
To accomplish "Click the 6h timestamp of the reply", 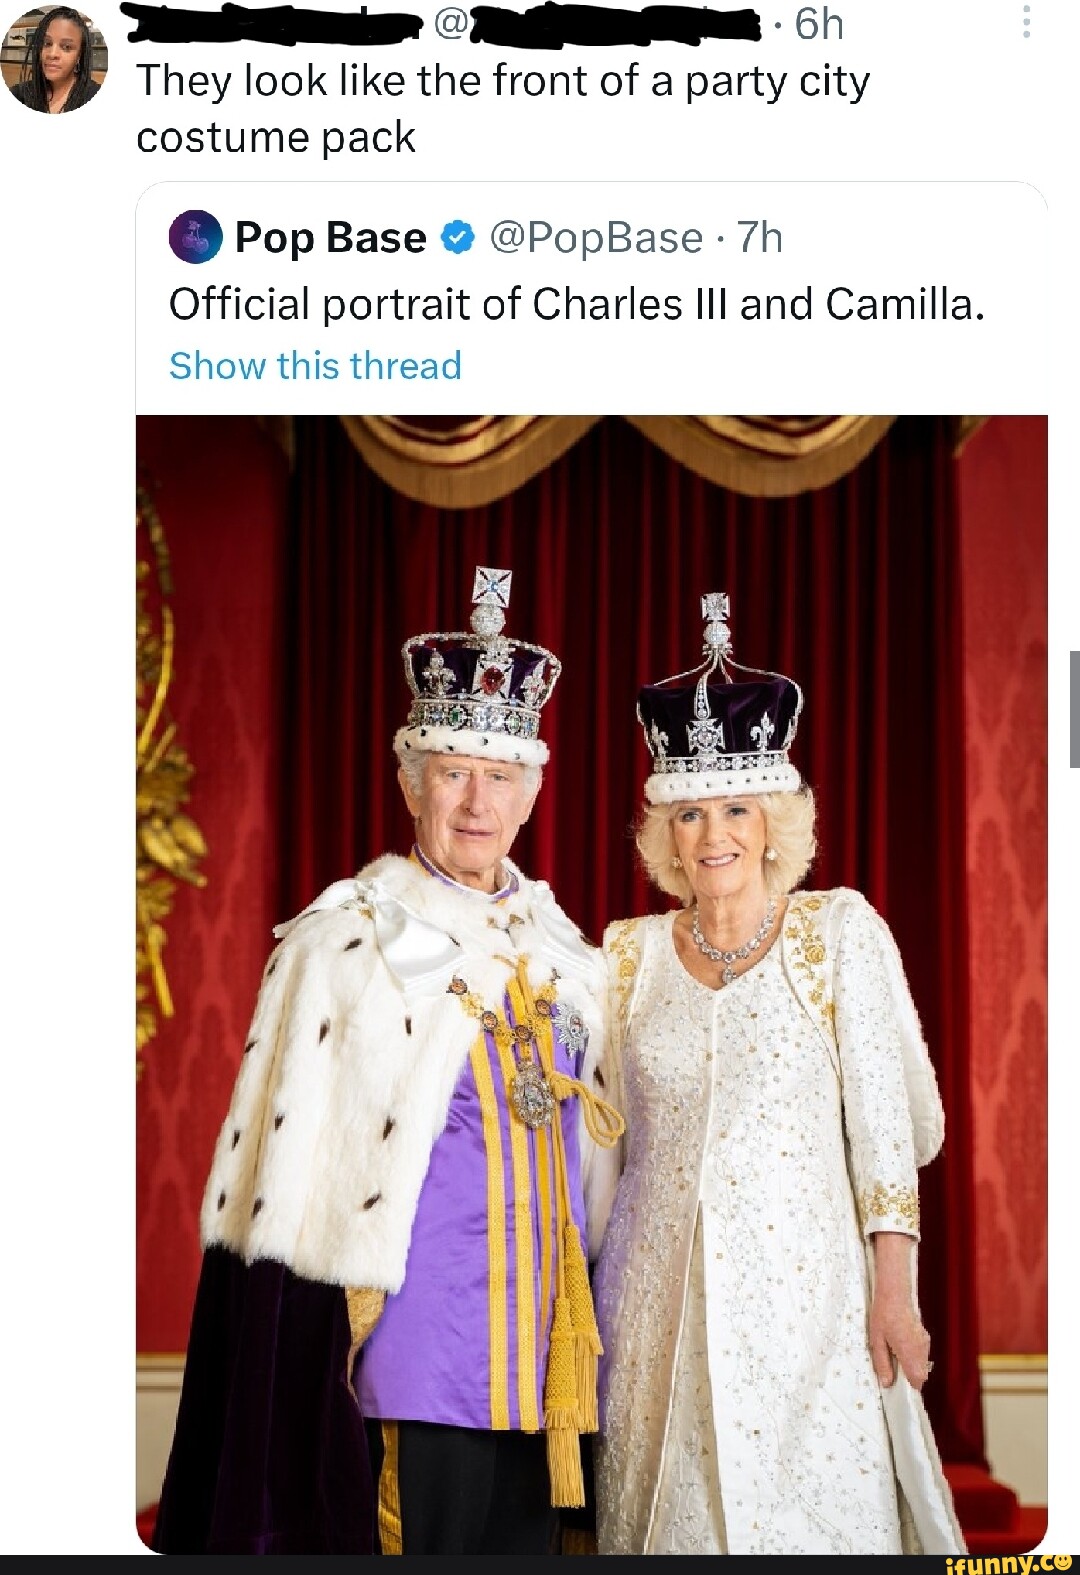I will pos(819,24).
